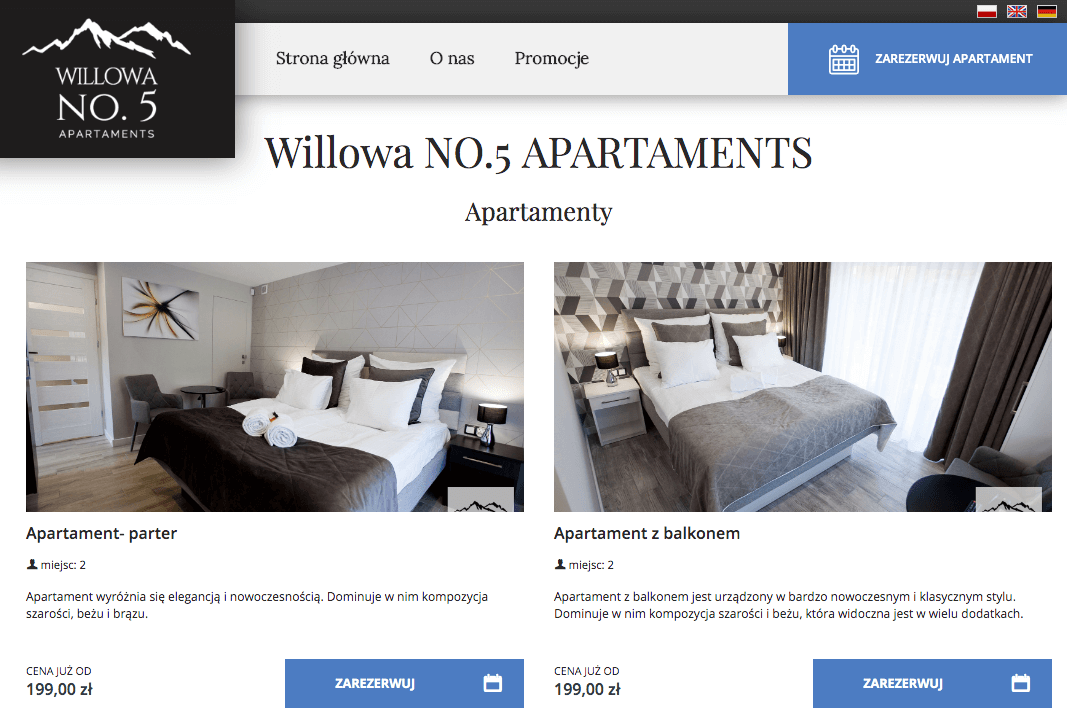The width and height of the screenshot is (1067, 727).
Task: Click the person icon beside parter miejsc: 2
Action: tap(31, 564)
